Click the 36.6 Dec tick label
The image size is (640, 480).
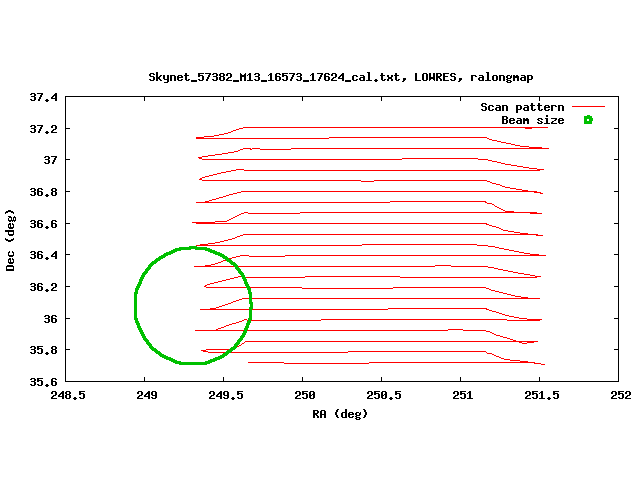click(43, 224)
